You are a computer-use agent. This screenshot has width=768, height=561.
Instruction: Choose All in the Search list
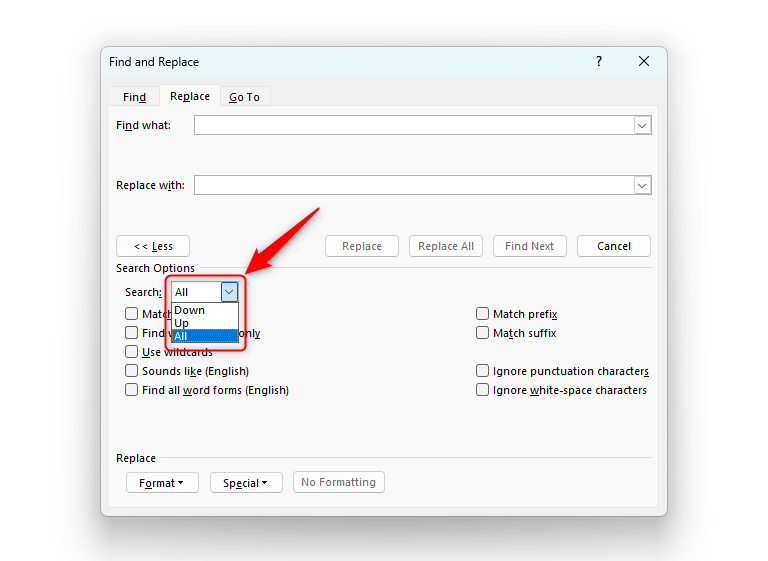(x=205, y=336)
